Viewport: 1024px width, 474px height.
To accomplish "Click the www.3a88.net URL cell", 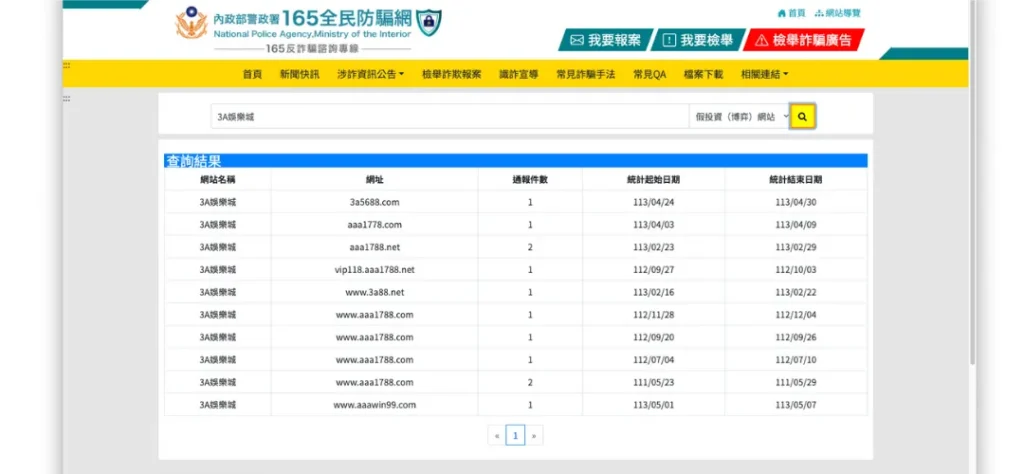I will pos(374,292).
